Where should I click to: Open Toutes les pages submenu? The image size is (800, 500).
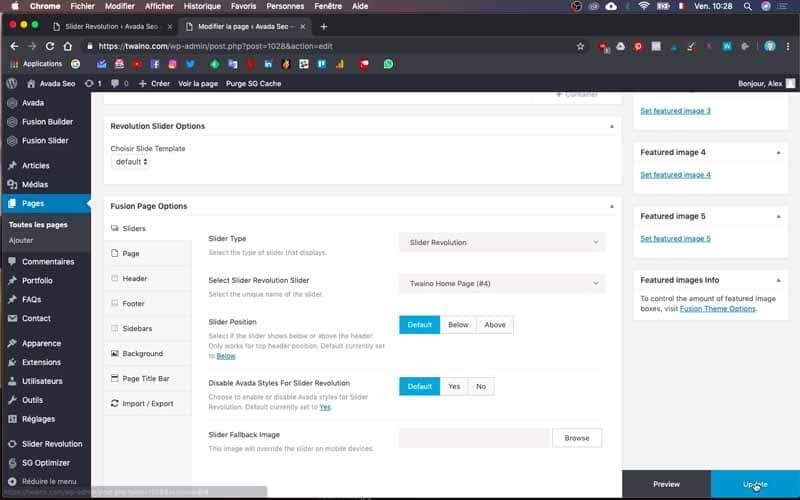[38, 224]
